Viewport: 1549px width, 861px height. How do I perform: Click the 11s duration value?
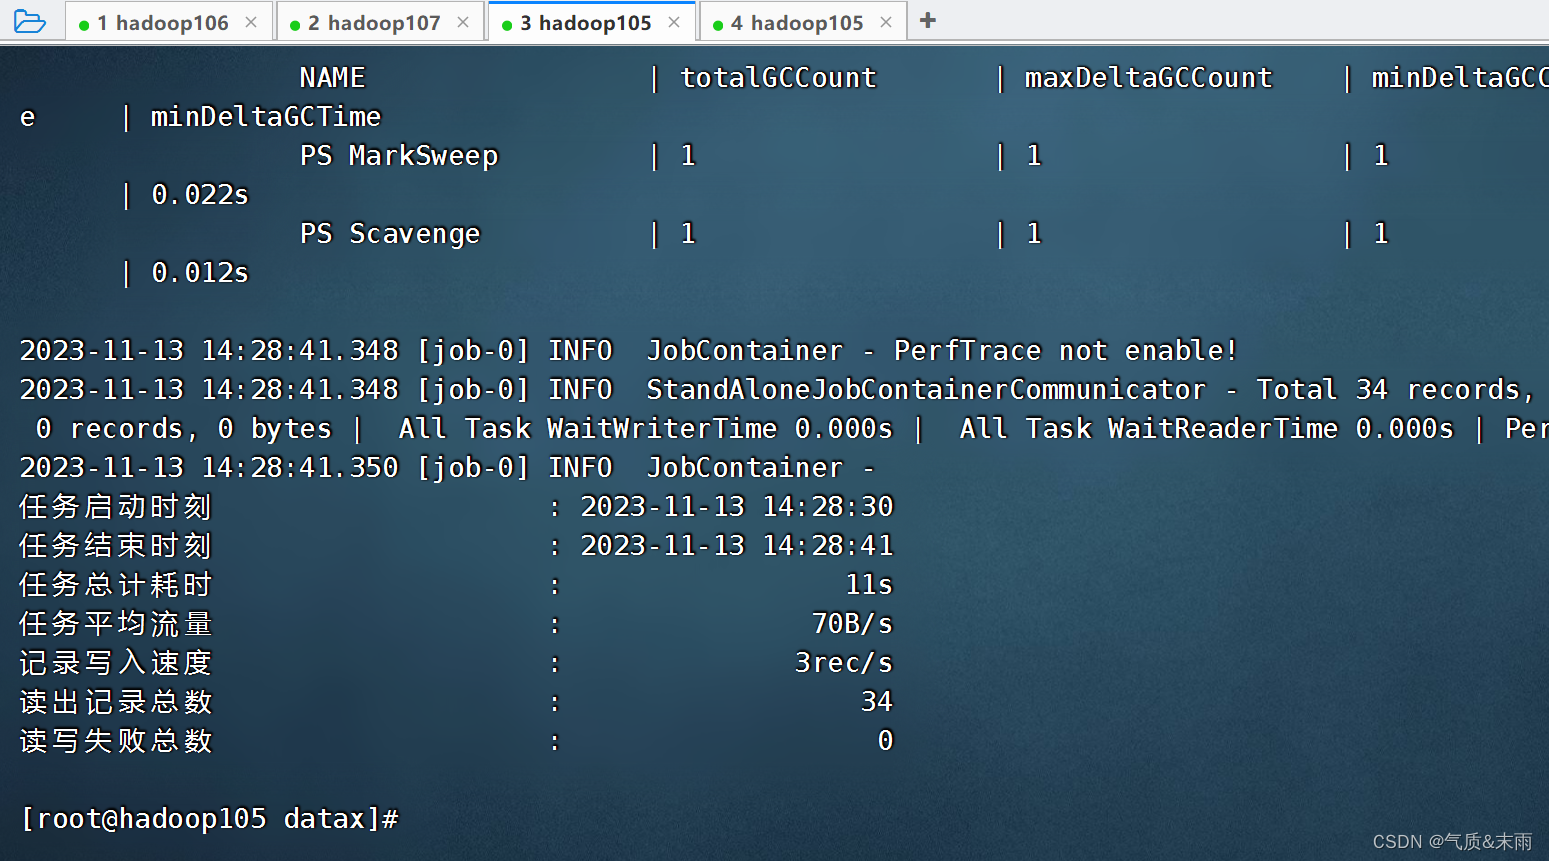[x=869, y=585]
